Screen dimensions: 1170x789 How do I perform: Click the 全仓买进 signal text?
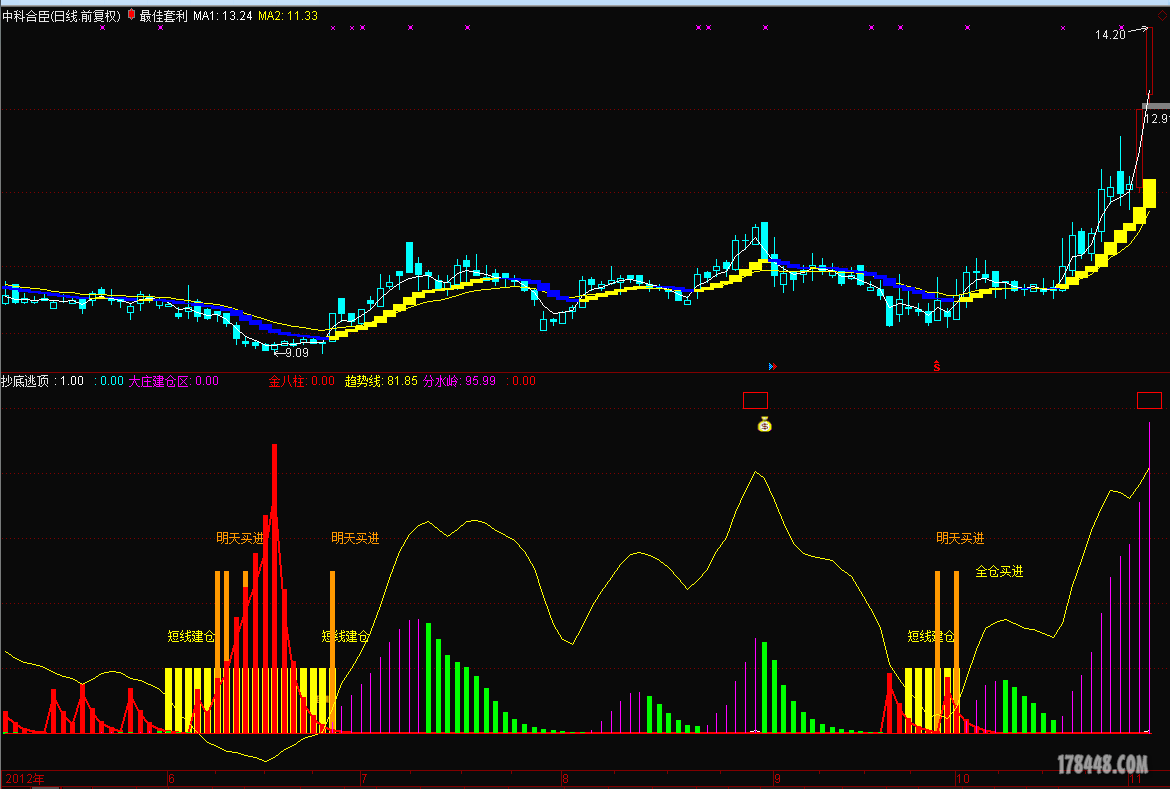(999, 572)
